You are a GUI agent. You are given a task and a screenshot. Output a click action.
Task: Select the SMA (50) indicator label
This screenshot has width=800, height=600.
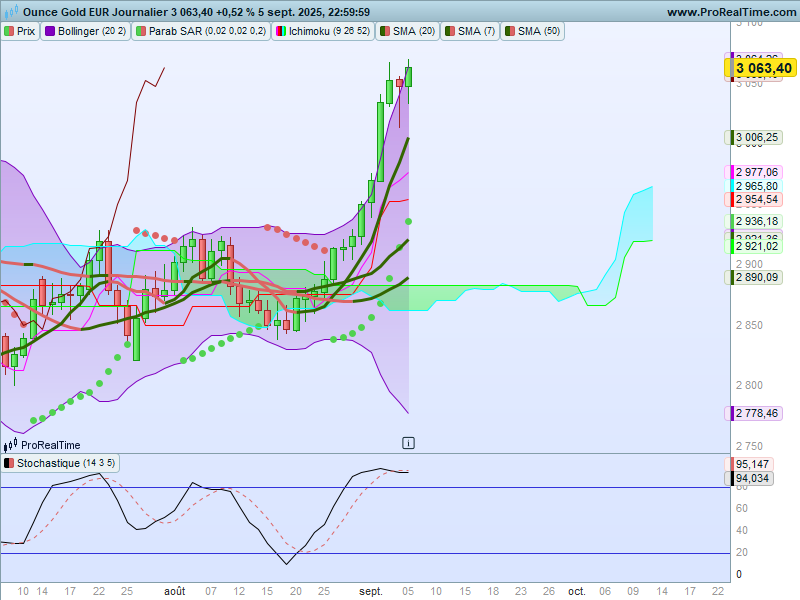click(539, 31)
